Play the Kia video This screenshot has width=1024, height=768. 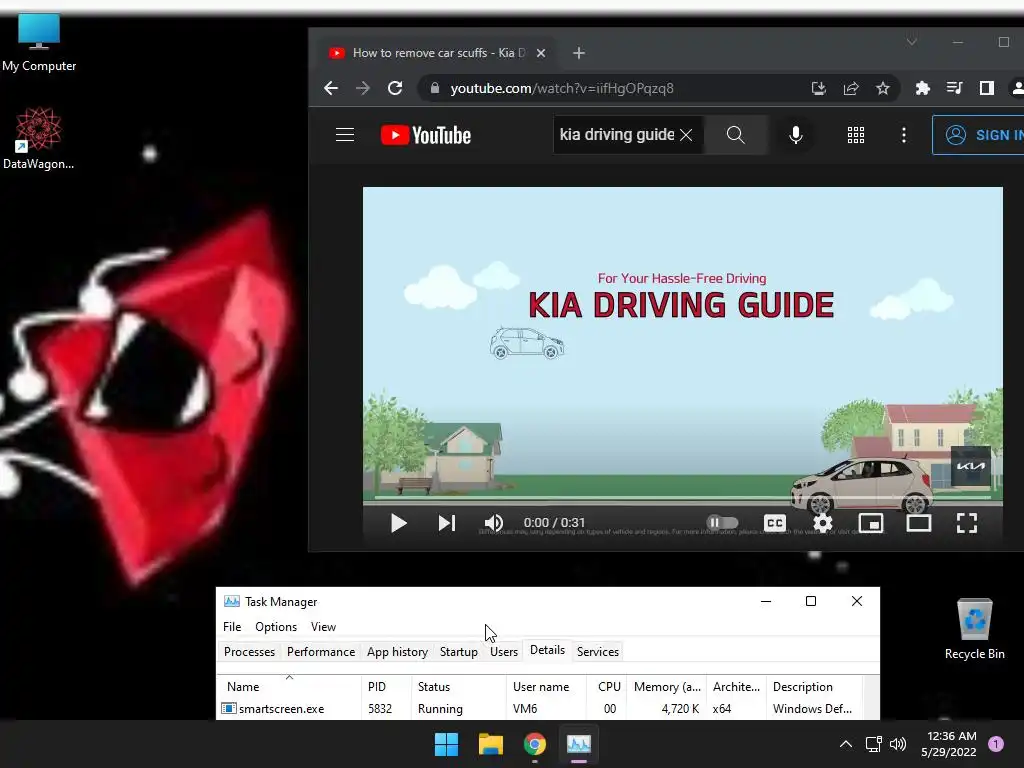pyautogui.click(x=398, y=523)
